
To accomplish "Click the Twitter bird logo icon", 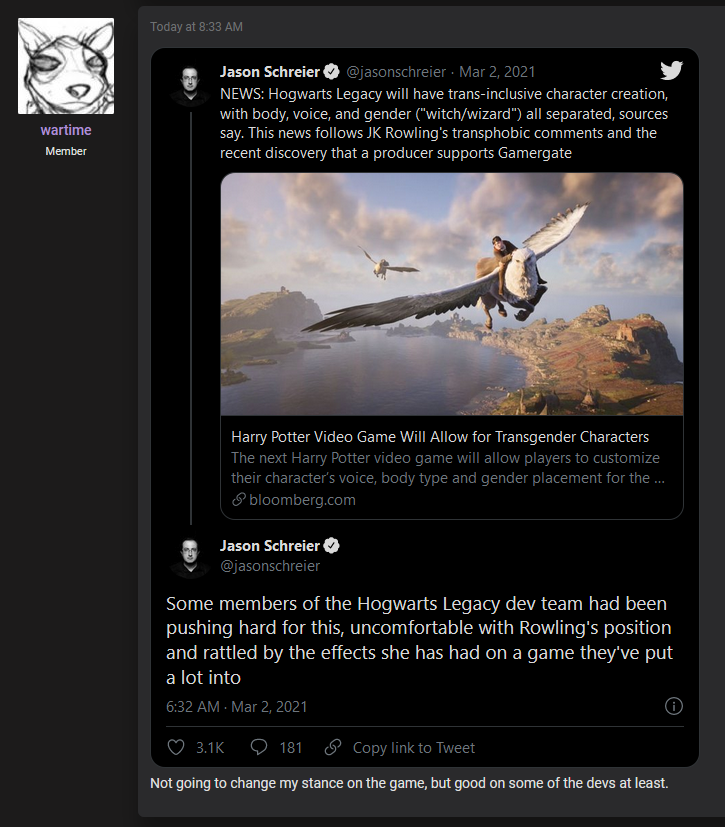I will pos(671,70).
